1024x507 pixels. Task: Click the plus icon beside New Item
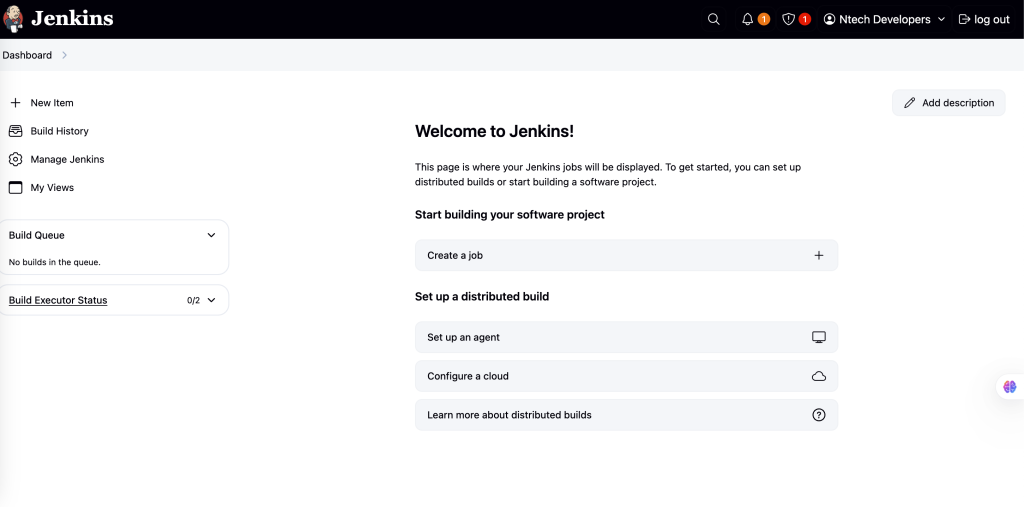[x=16, y=103]
